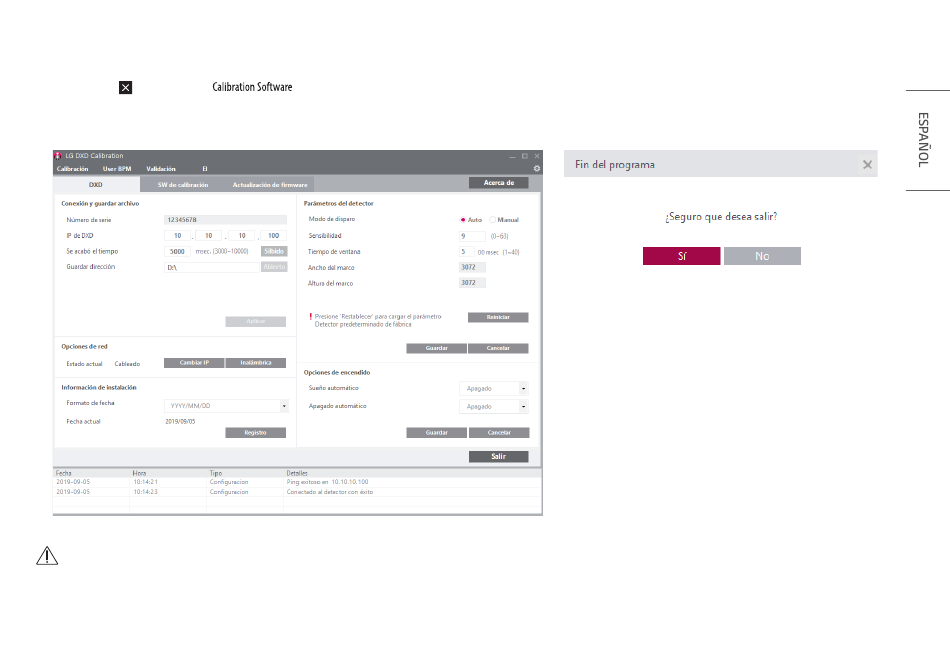The width and height of the screenshot is (950, 670).
Task: Click the Inalámbrica button
Action: point(256,363)
